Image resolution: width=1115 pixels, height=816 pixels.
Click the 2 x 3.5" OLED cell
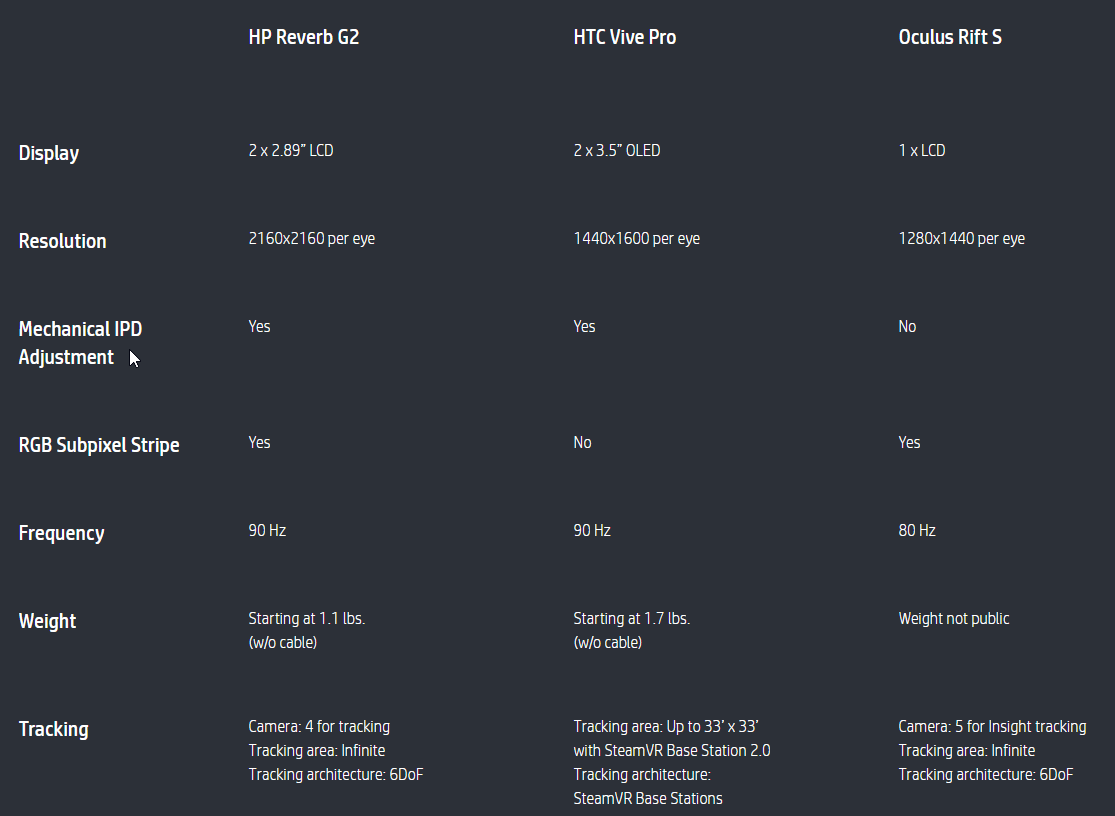coord(617,151)
